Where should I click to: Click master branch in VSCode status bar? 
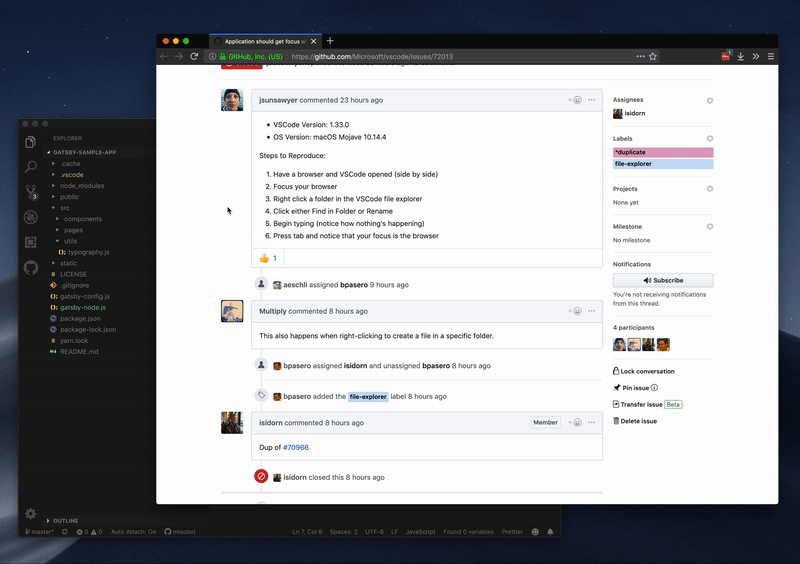pyautogui.click(x=39, y=532)
